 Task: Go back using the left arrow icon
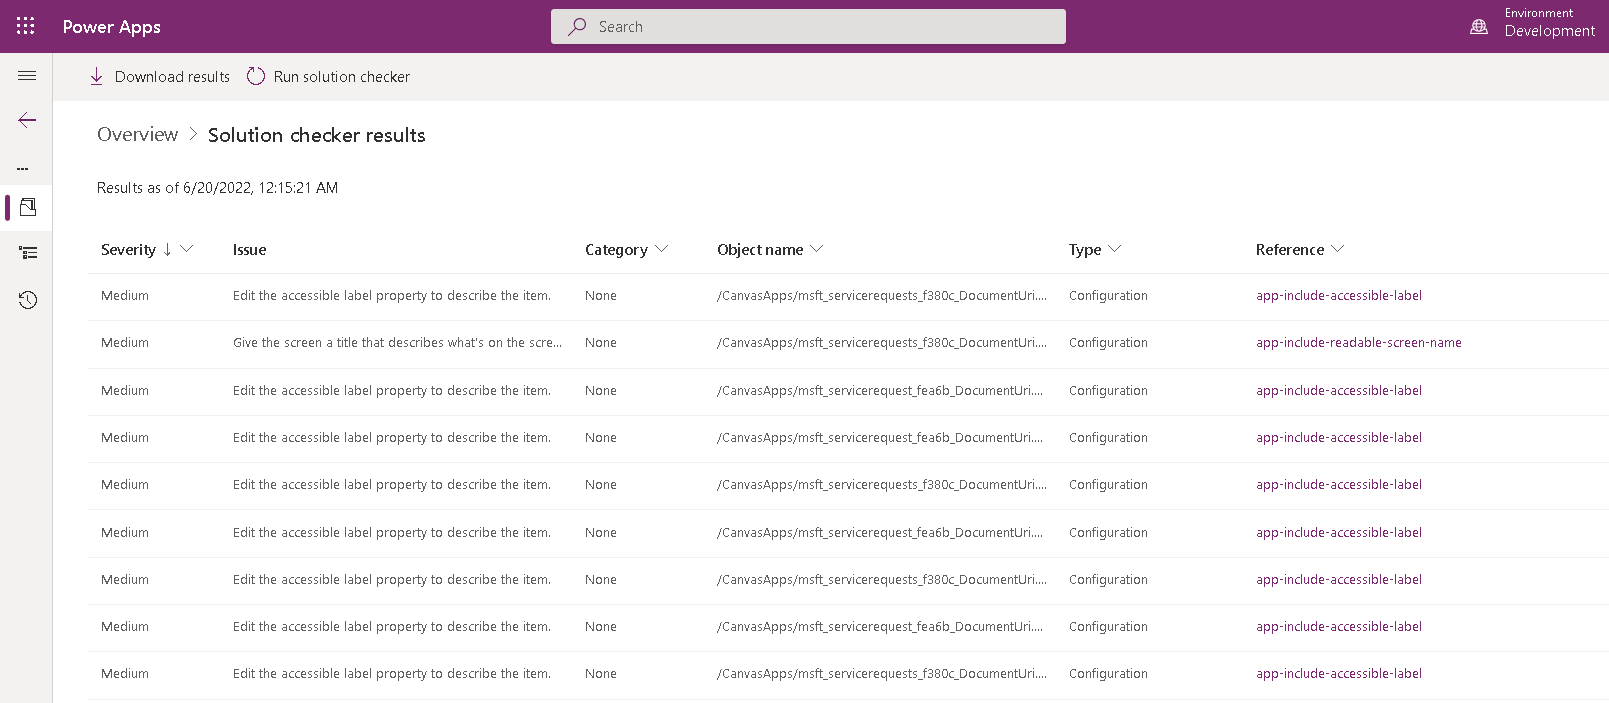[x=27, y=120]
